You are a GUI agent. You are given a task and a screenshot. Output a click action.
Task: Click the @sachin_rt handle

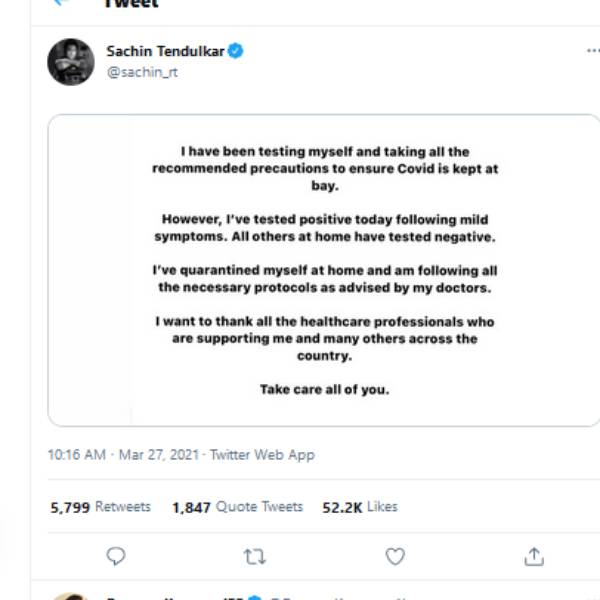pos(142,73)
